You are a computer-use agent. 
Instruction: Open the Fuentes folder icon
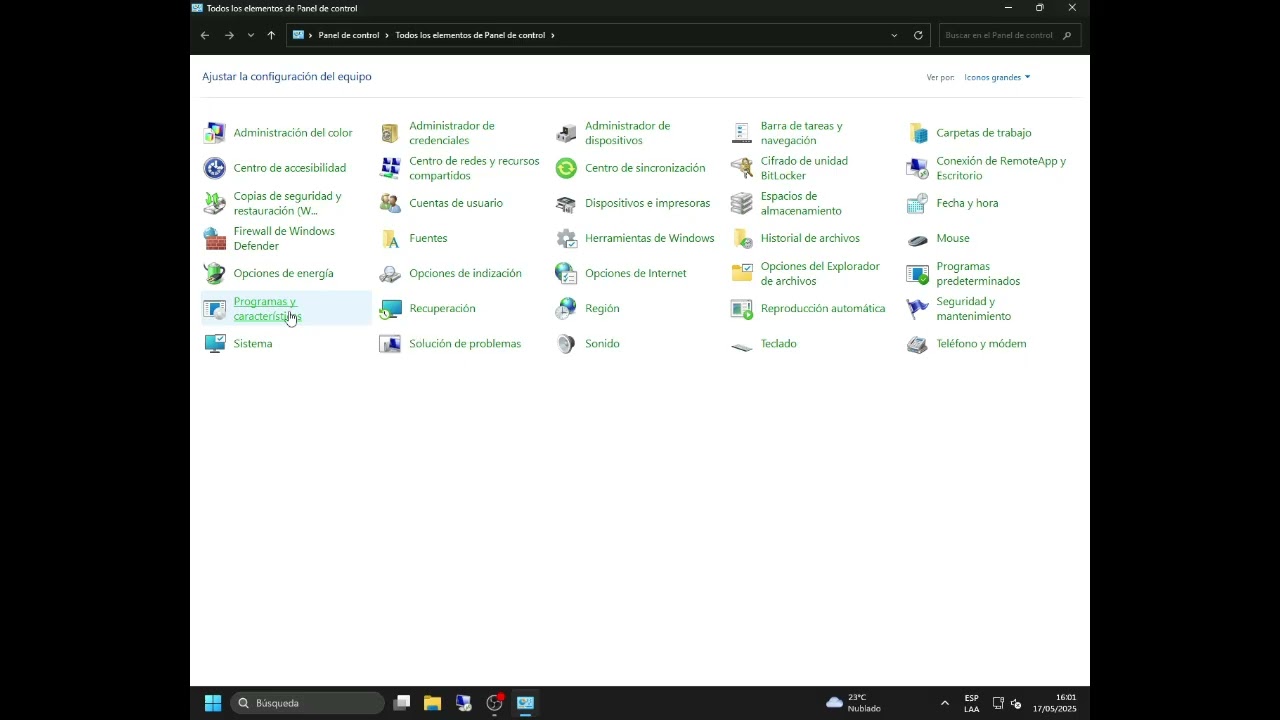390,238
